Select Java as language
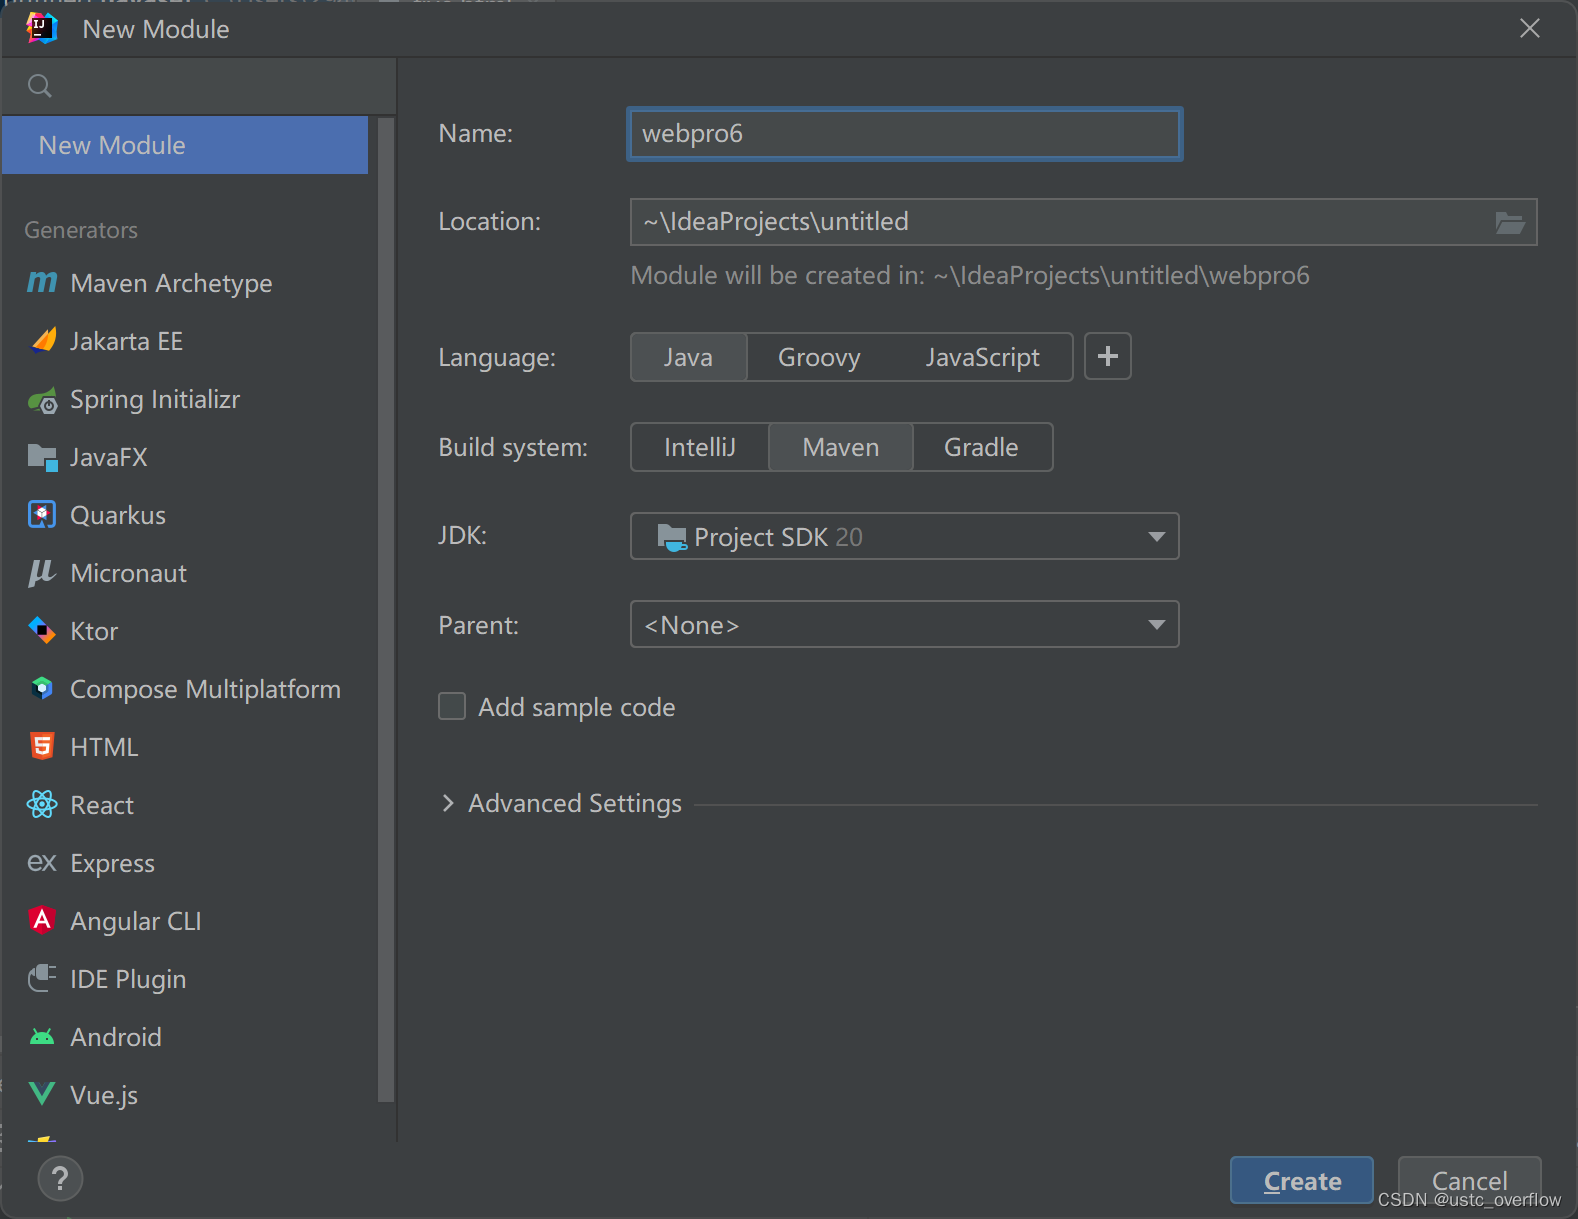The image size is (1578, 1219). coord(688,357)
